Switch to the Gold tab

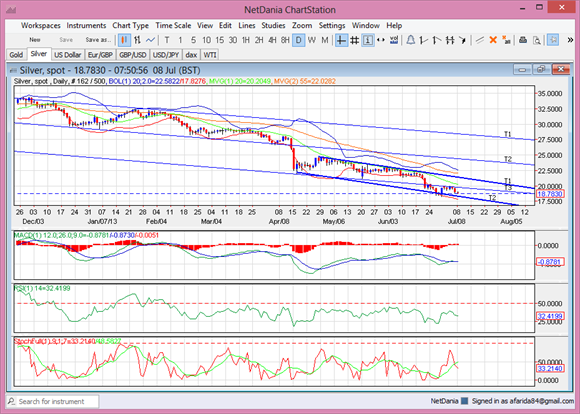pyautogui.click(x=16, y=55)
